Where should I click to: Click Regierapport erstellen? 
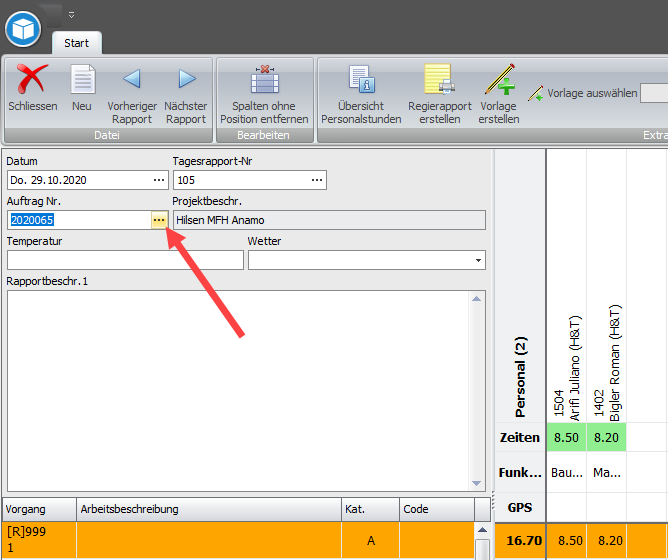pyautogui.click(x=440, y=94)
